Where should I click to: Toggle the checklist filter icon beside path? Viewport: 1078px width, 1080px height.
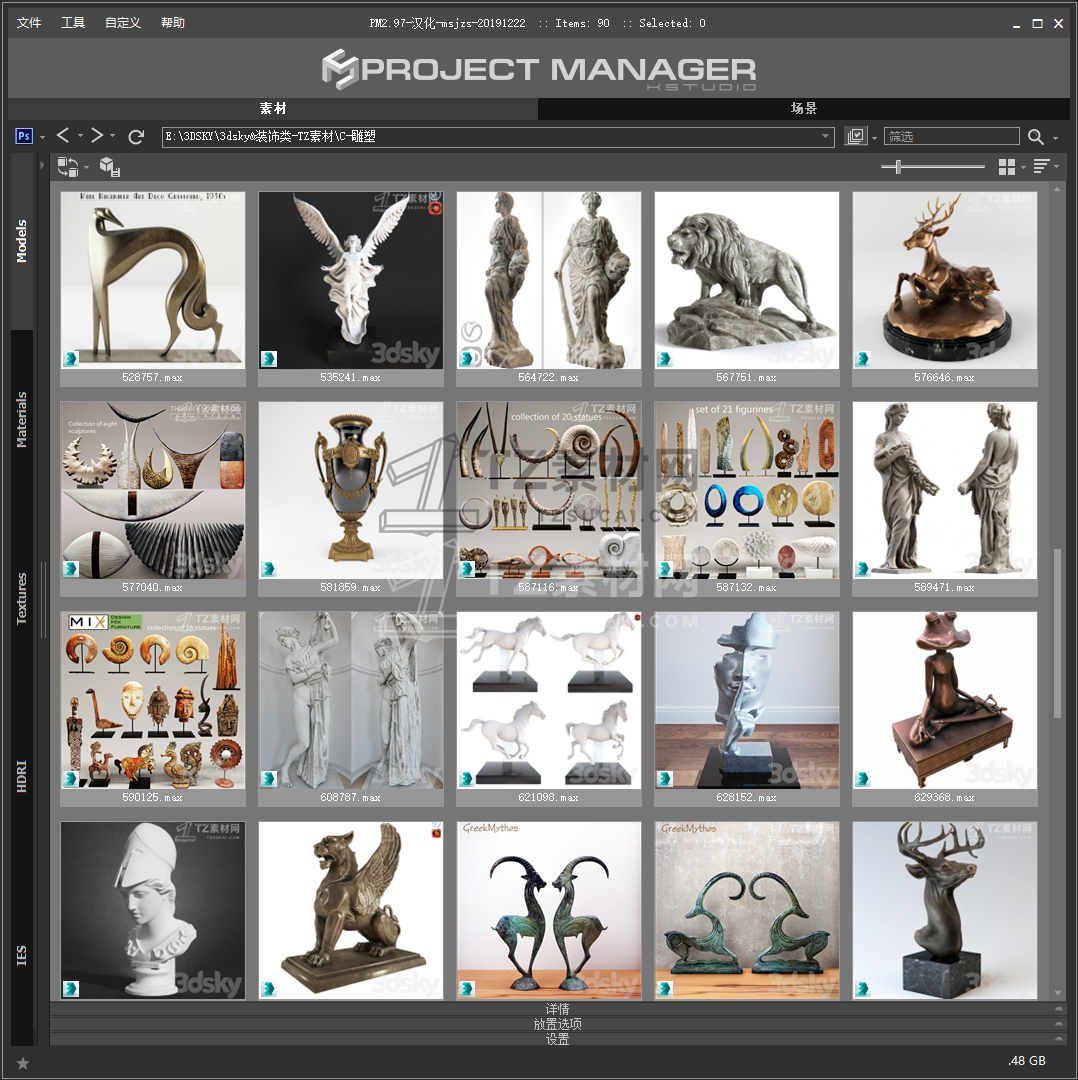pyautogui.click(x=855, y=137)
